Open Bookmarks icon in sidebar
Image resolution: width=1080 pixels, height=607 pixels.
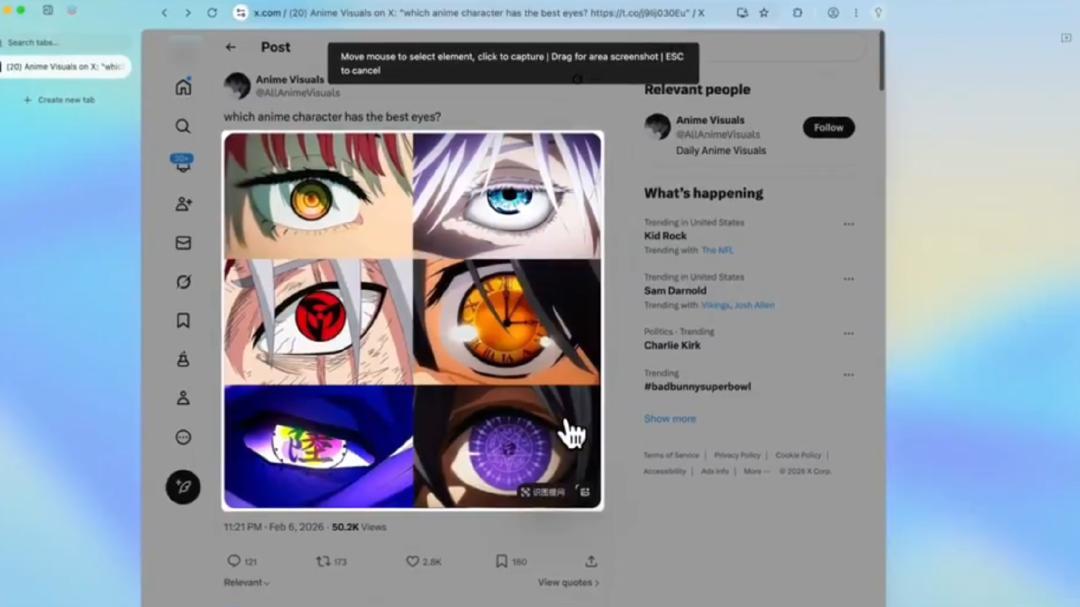[x=183, y=320]
